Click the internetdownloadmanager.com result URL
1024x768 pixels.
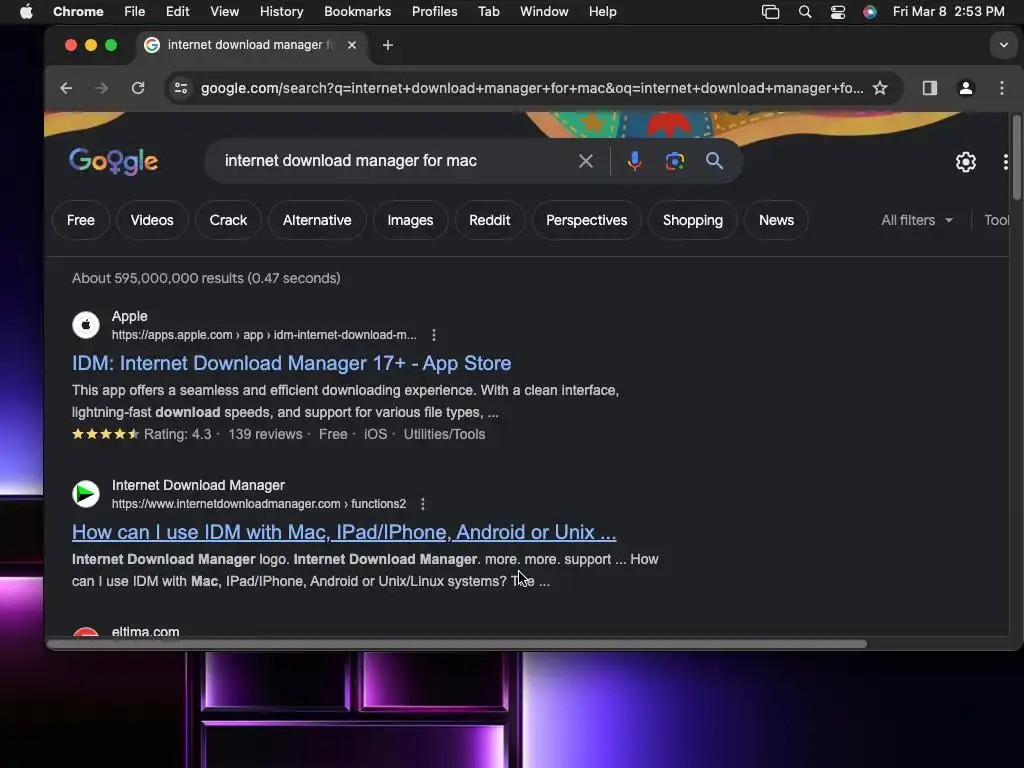[x=259, y=504]
